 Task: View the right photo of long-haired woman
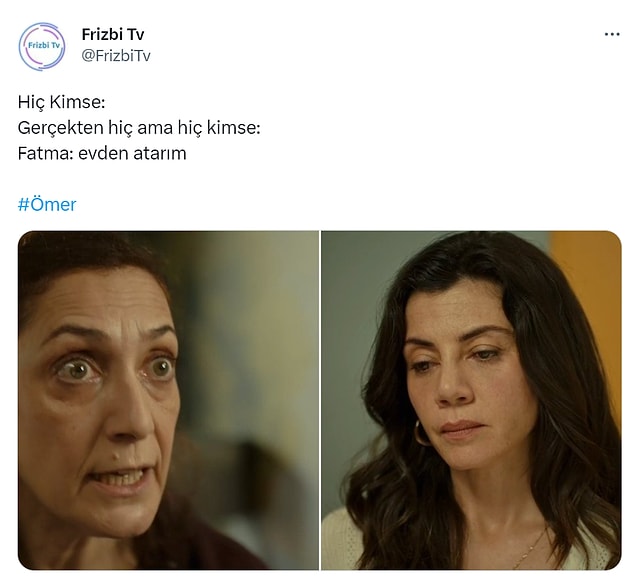[471, 400]
